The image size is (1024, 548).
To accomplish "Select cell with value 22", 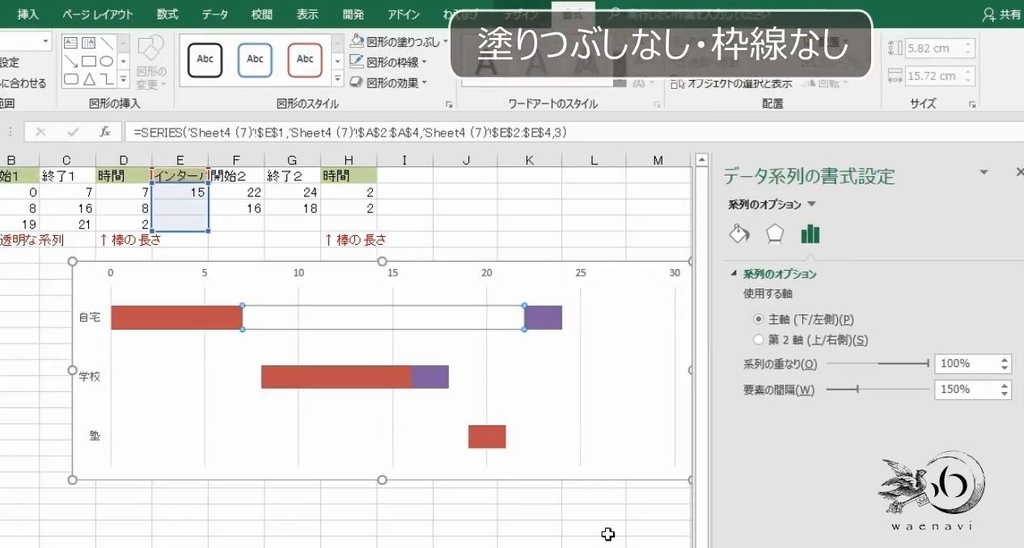I will click(x=236, y=192).
